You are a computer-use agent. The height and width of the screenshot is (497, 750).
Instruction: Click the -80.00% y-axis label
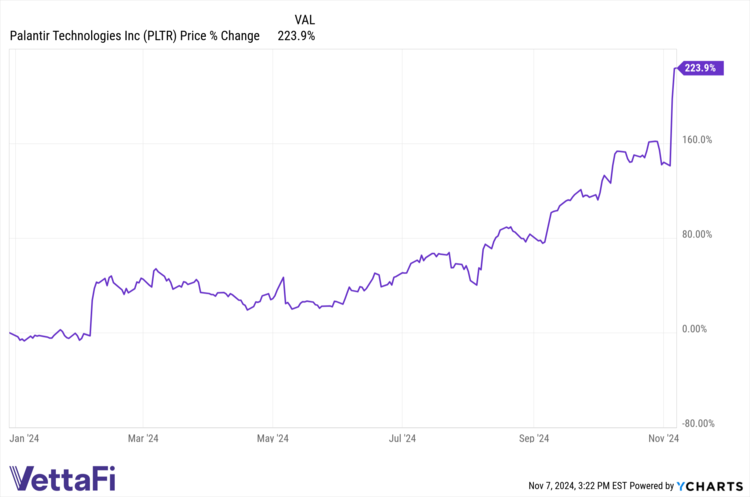coord(695,423)
